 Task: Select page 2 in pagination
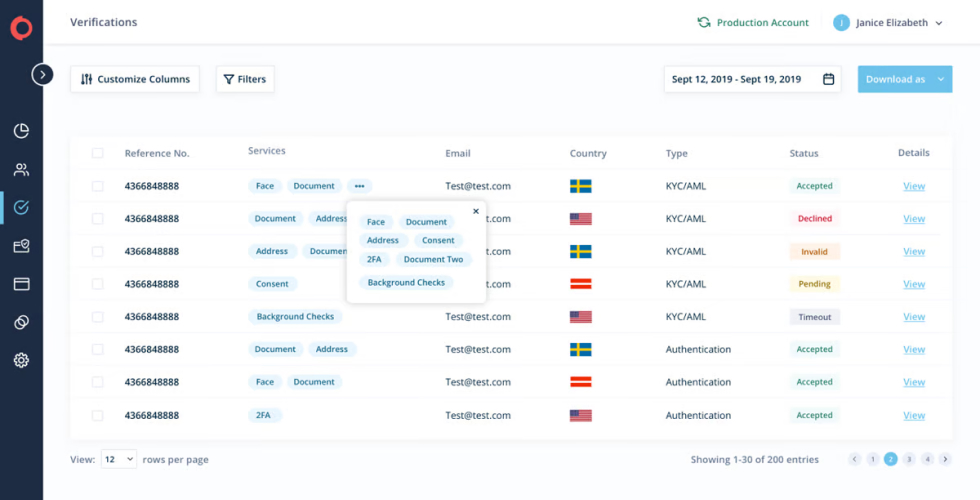tap(891, 459)
